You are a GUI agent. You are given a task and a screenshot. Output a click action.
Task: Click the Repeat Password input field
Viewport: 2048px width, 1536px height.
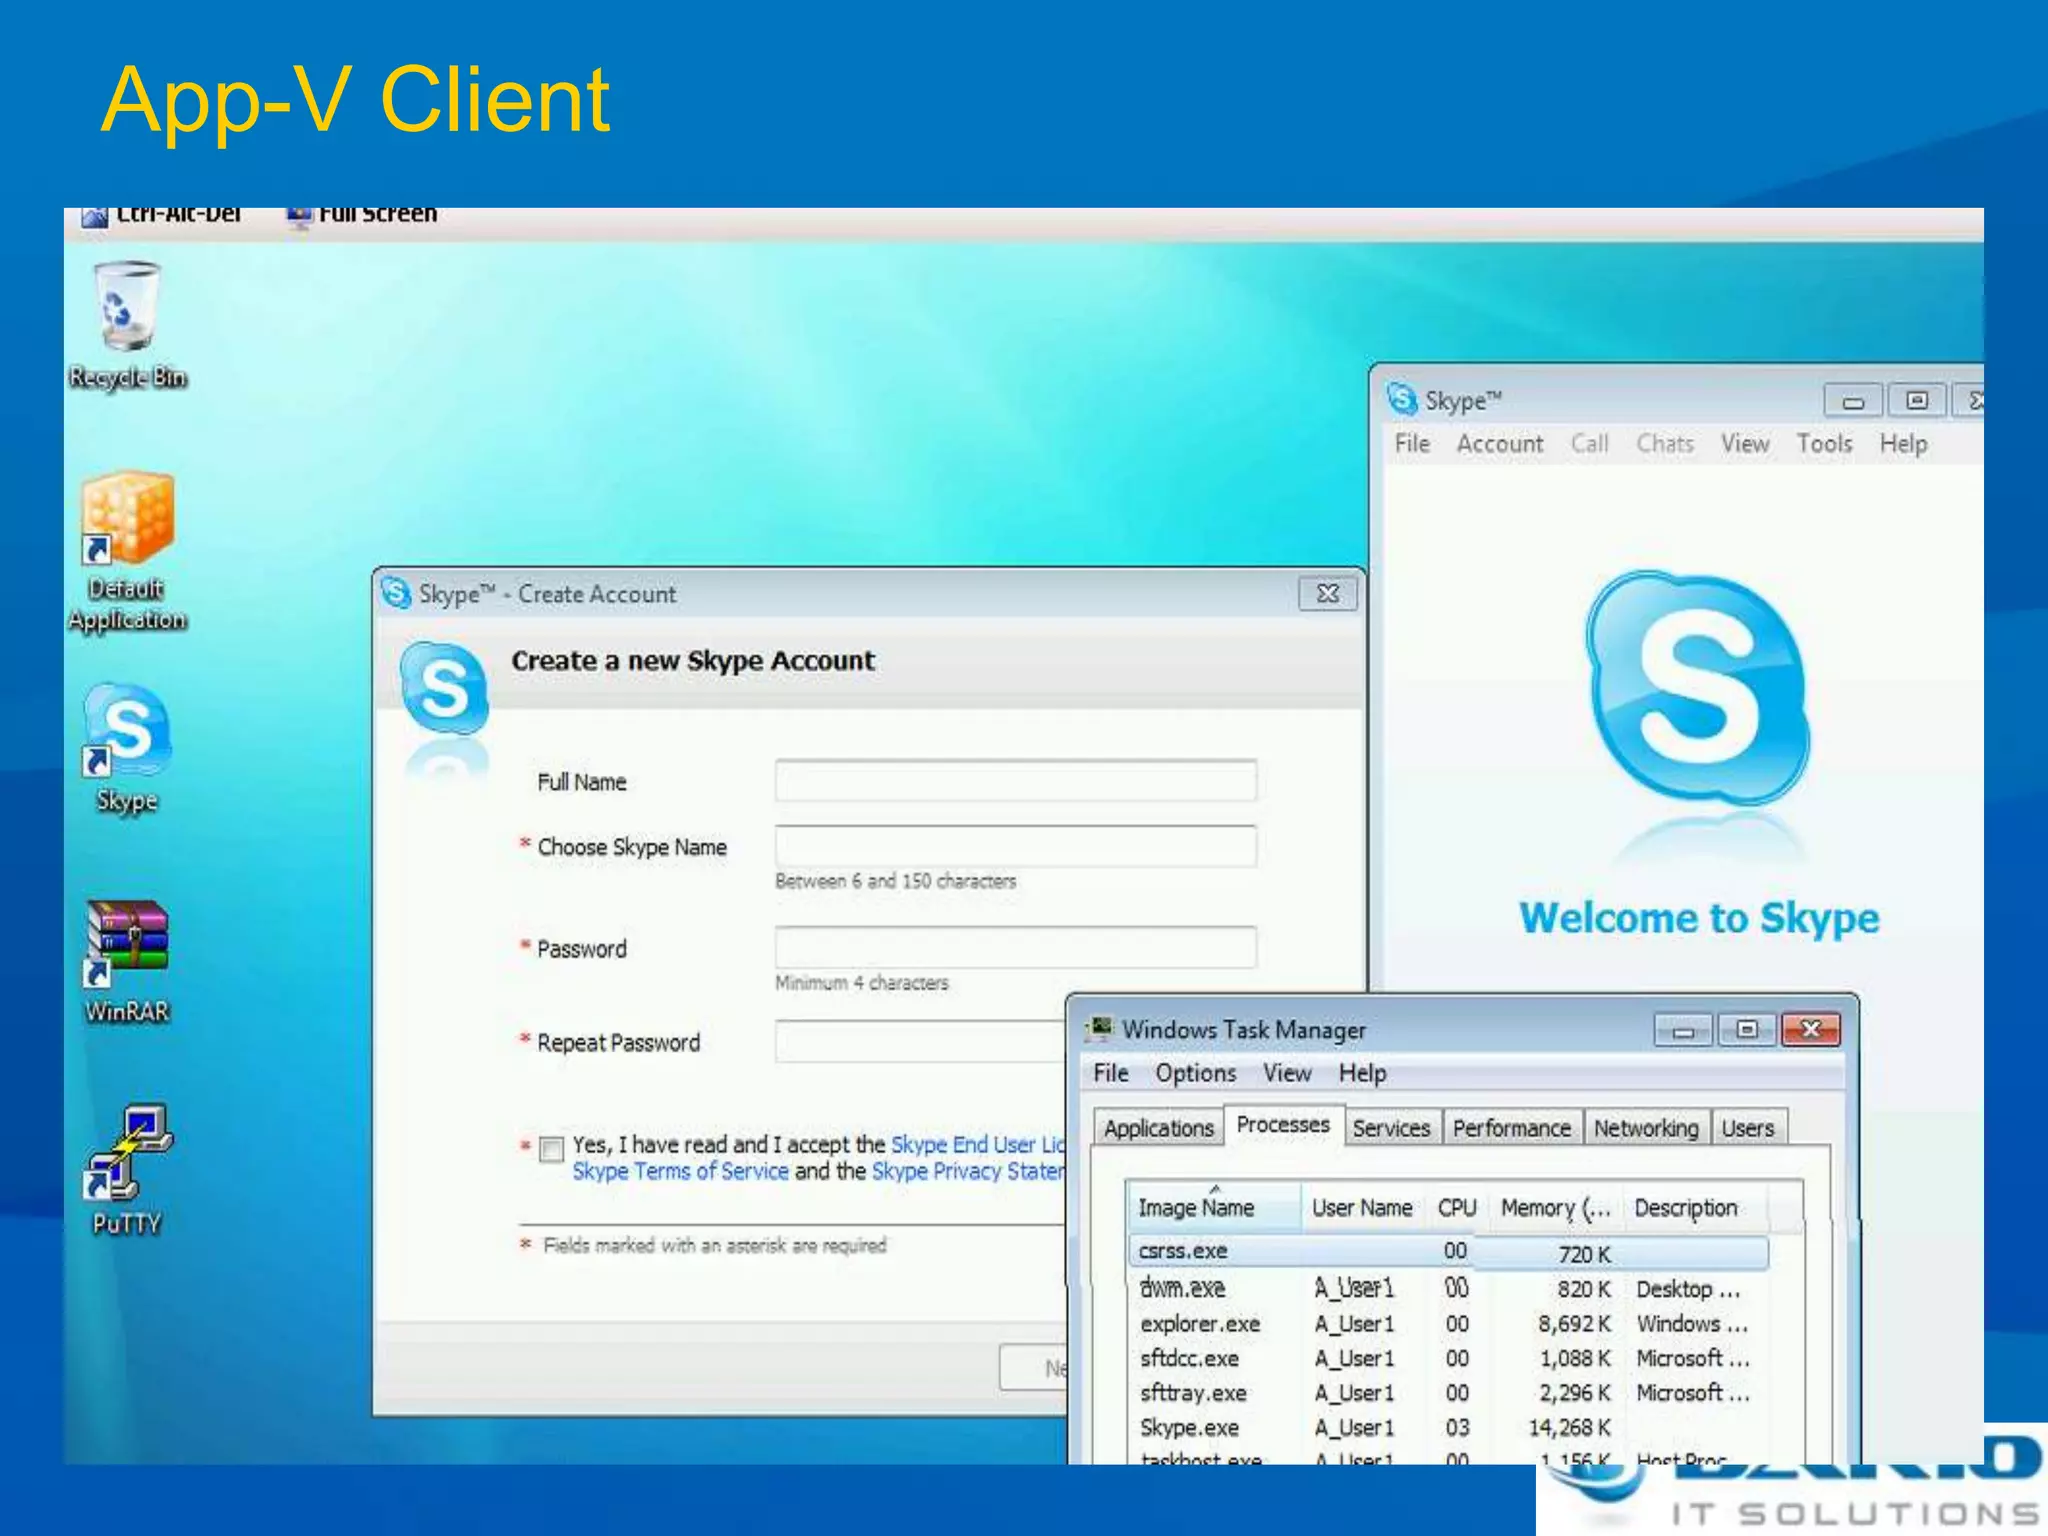click(x=920, y=1041)
